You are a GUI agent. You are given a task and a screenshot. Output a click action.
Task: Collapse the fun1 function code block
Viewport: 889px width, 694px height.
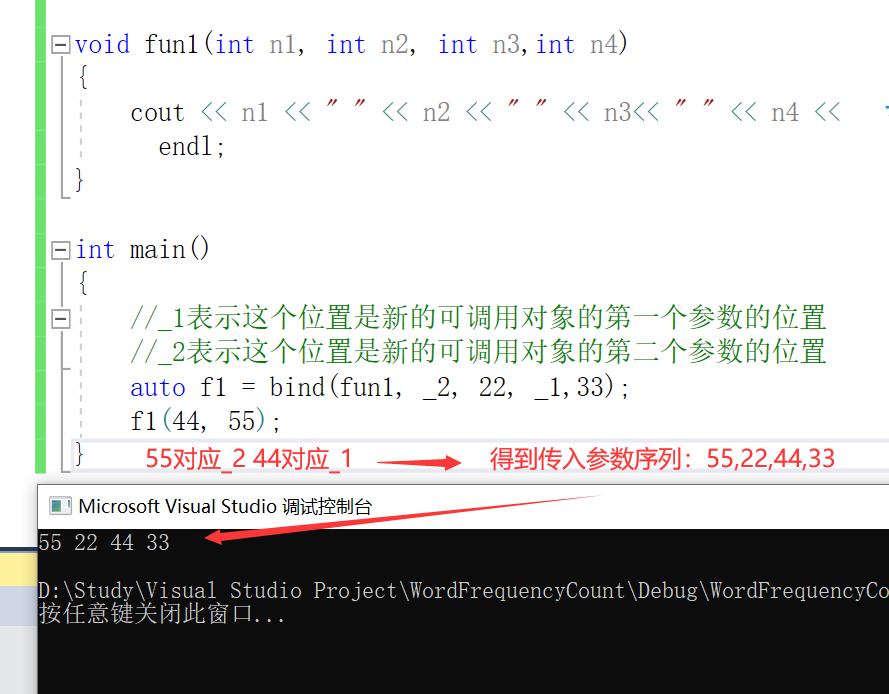(x=61, y=44)
